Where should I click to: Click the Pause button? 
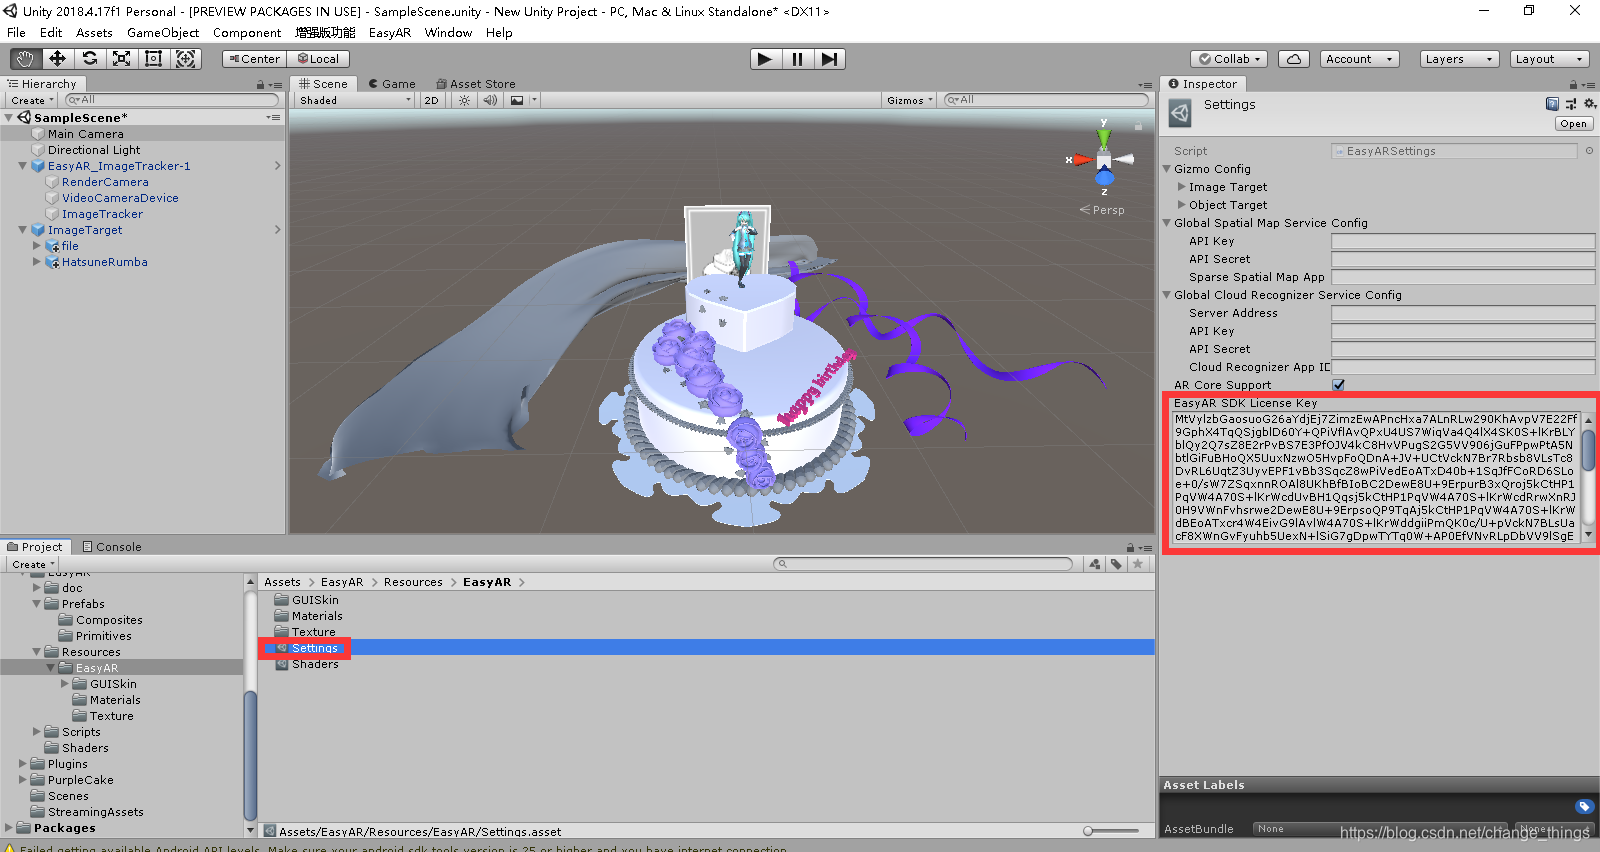tap(797, 59)
